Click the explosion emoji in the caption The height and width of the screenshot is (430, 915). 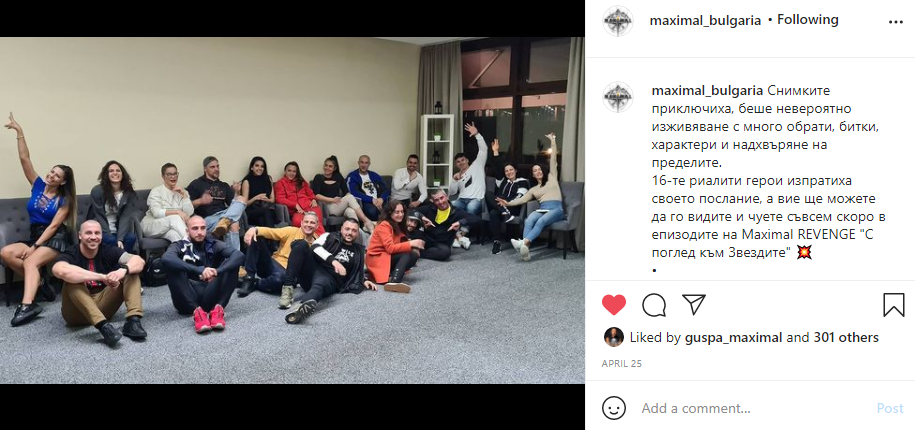[x=804, y=253]
